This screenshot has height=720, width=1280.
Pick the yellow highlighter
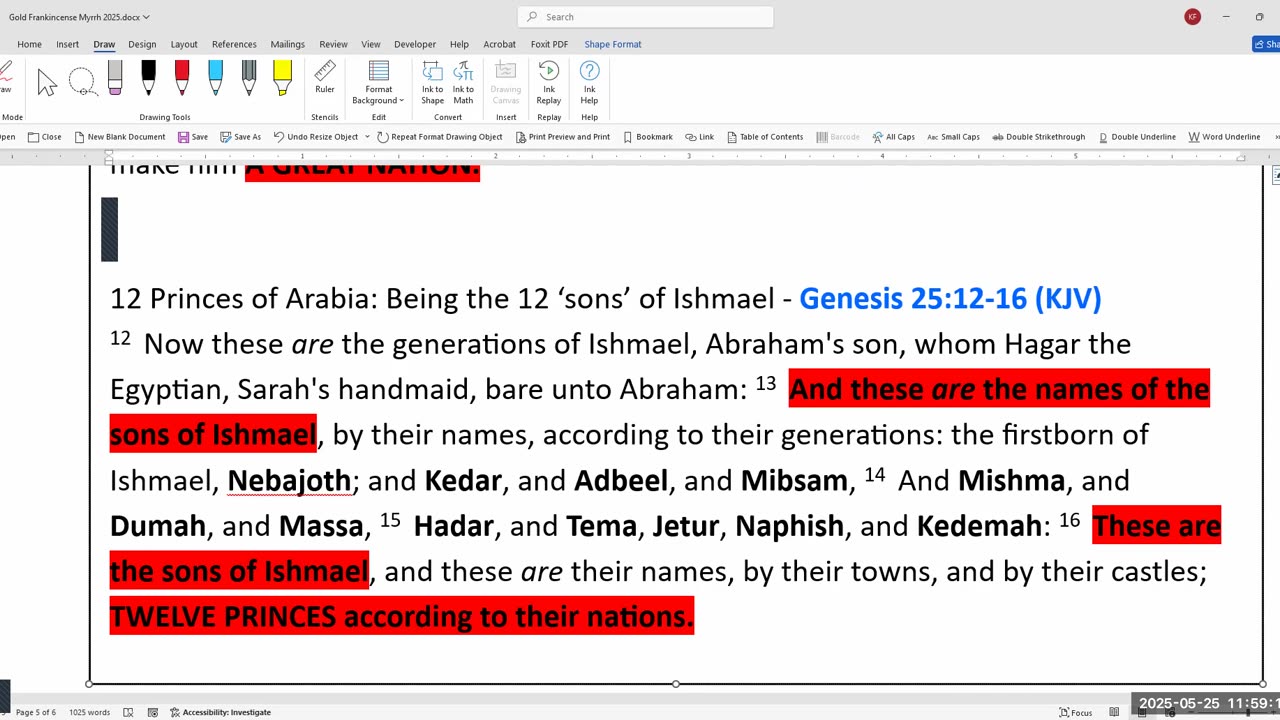tap(282, 79)
